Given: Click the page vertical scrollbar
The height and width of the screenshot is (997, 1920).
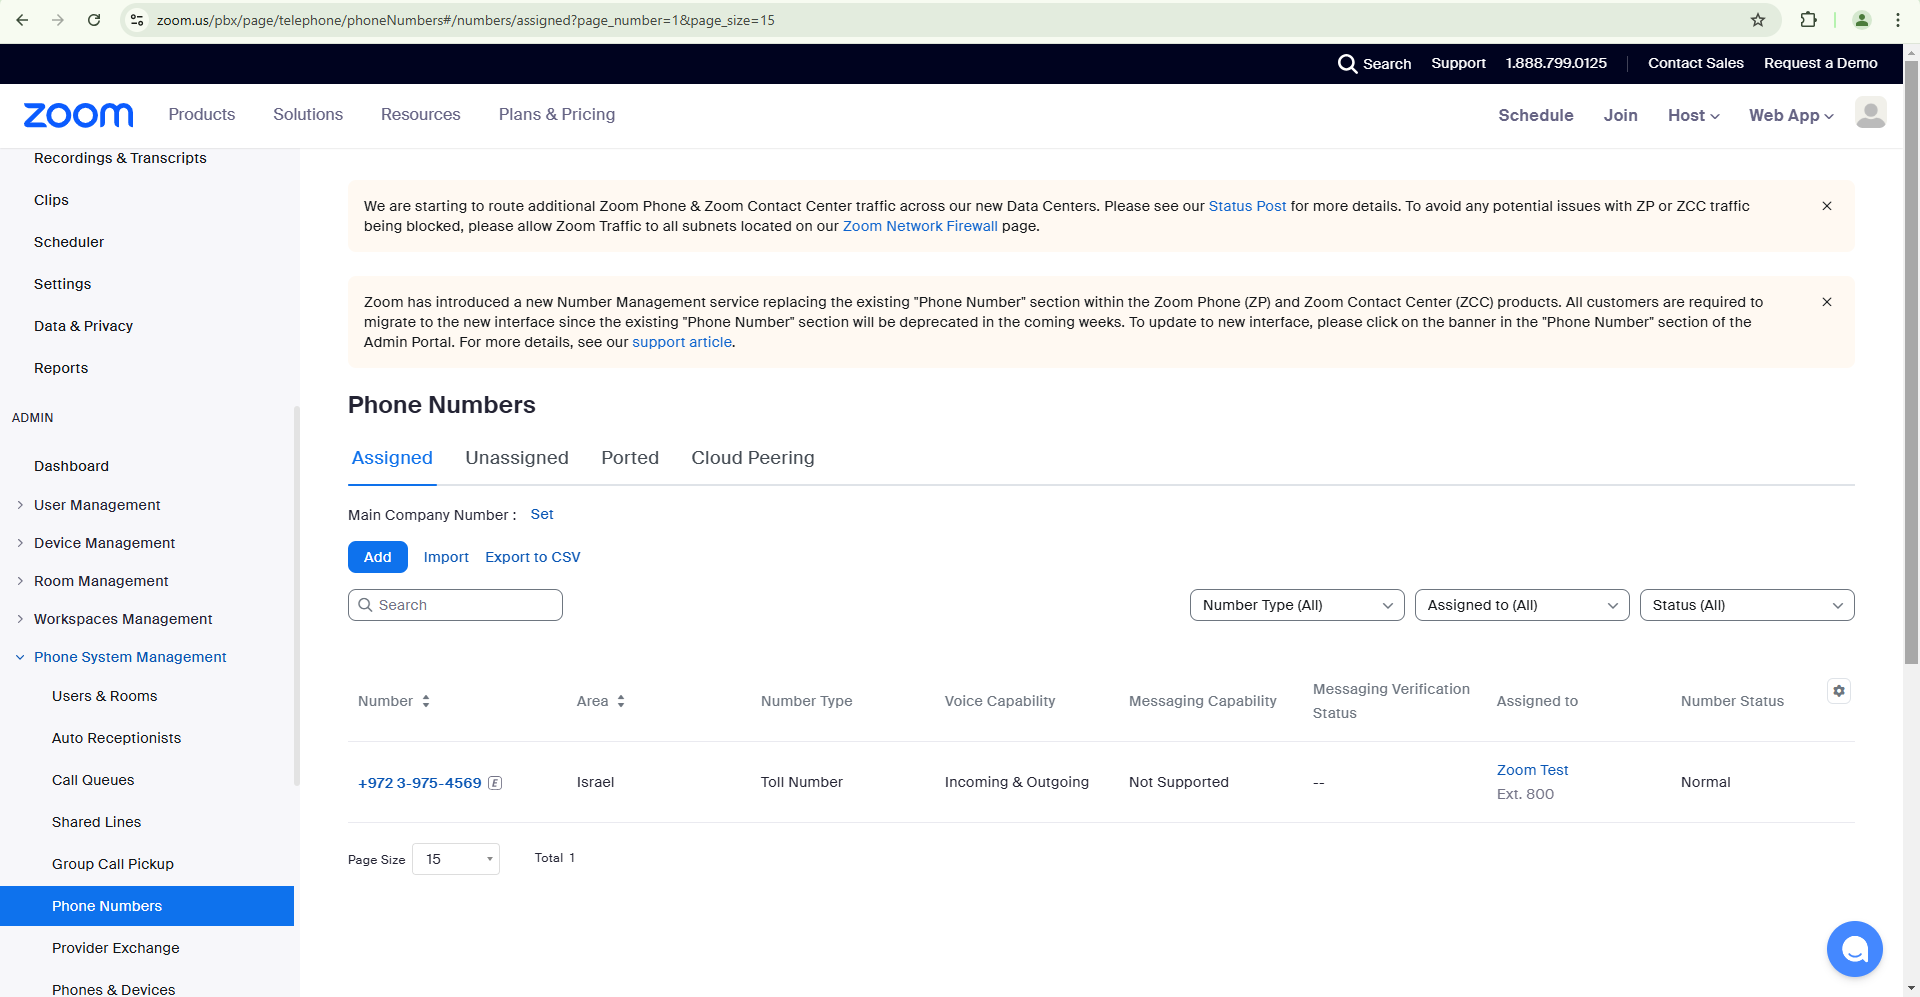Looking at the screenshot, I should (1911, 360).
